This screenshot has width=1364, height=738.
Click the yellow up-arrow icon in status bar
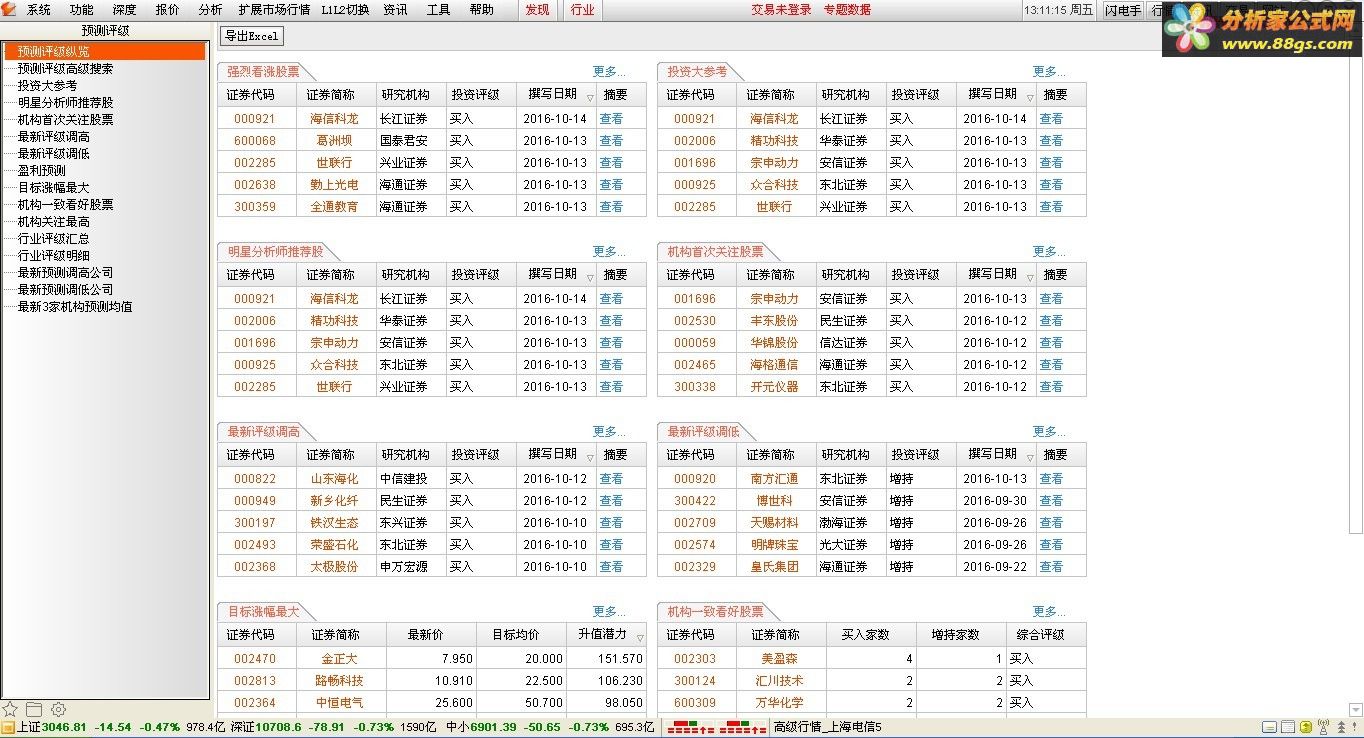pos(1305,728)
